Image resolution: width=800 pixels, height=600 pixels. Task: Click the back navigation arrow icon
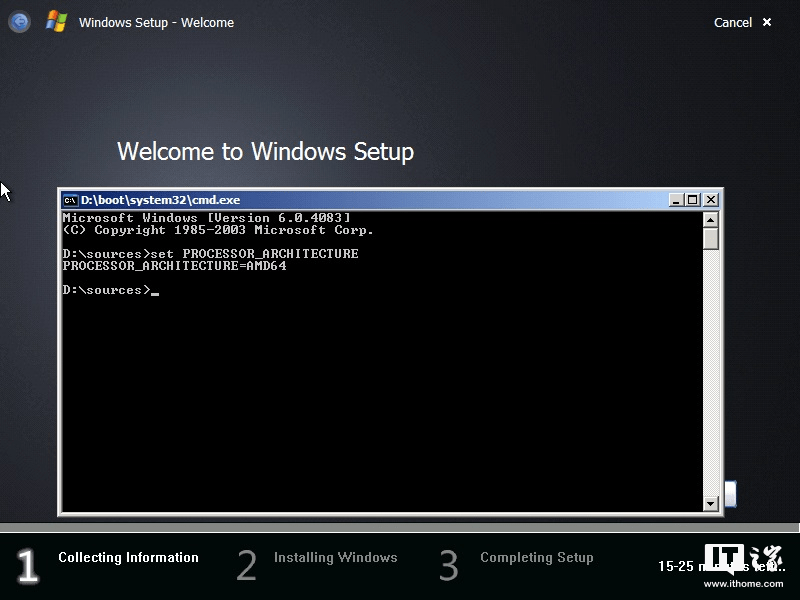pos(19,22)
